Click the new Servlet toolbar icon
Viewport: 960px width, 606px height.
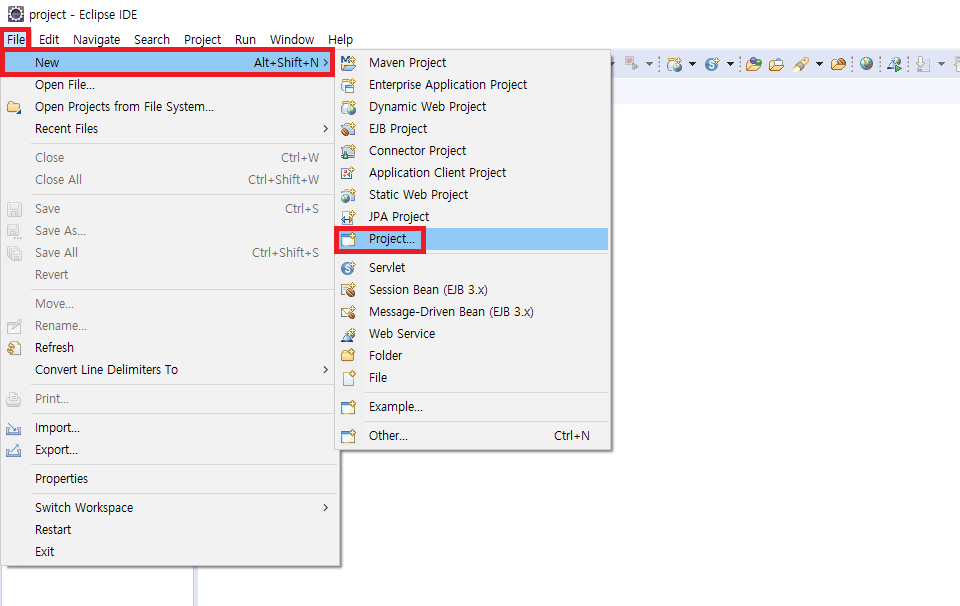[712, 64]
